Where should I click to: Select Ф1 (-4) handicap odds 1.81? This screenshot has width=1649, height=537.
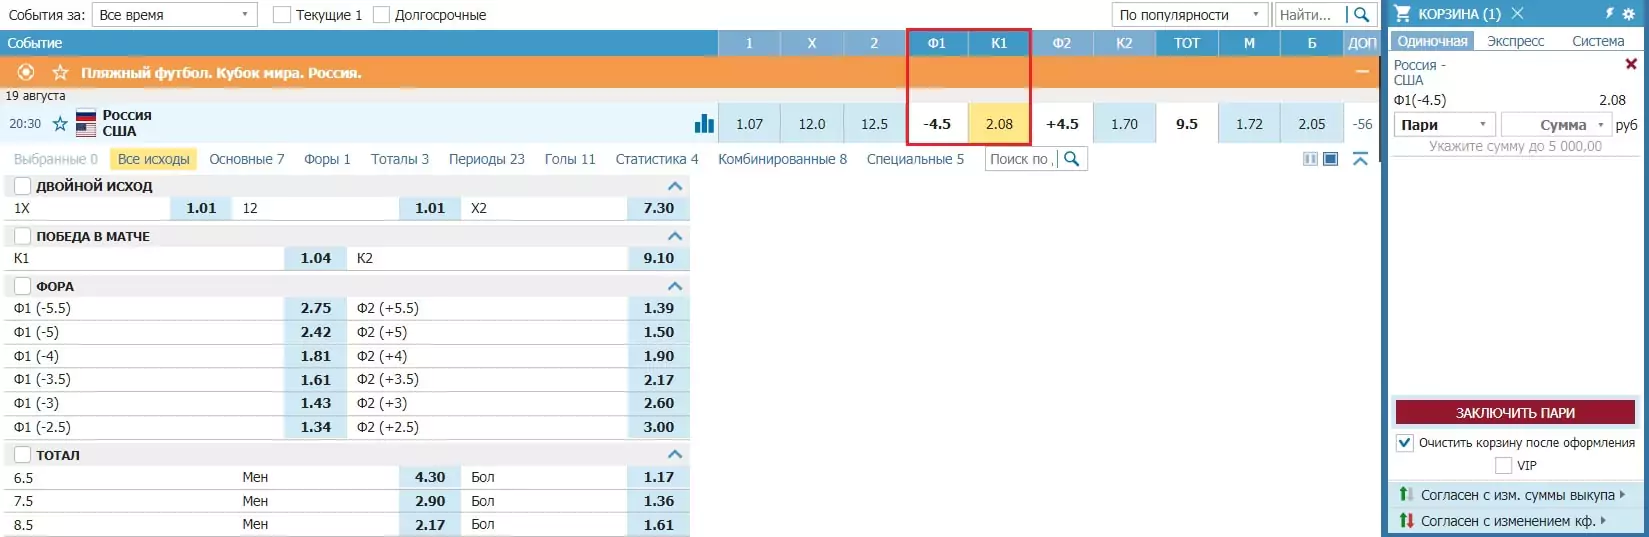315,356
